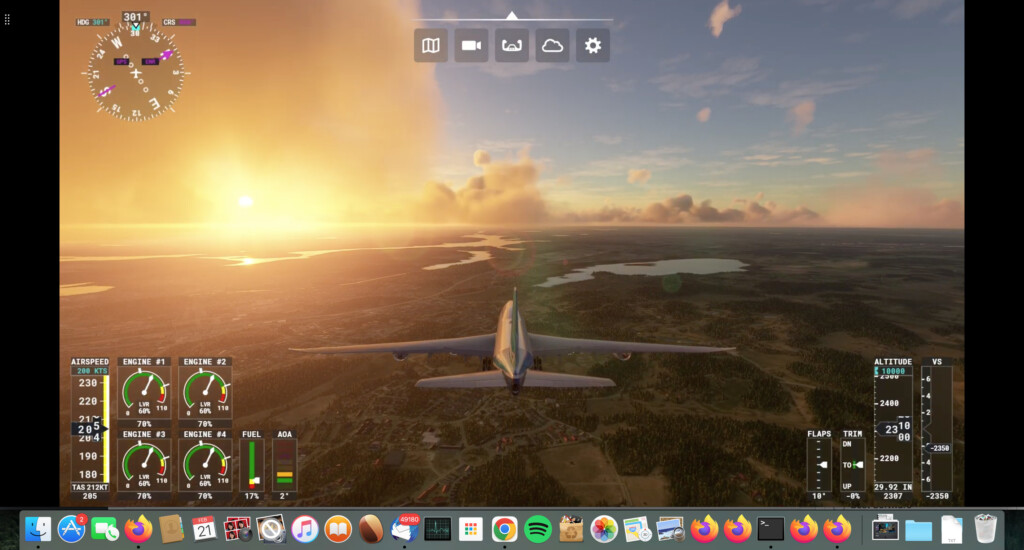The height and width of the screenshot is (550, 1024).
Task: Click the ALTITUDE tape
Action: pyautogui.click(x=893, y=429)
